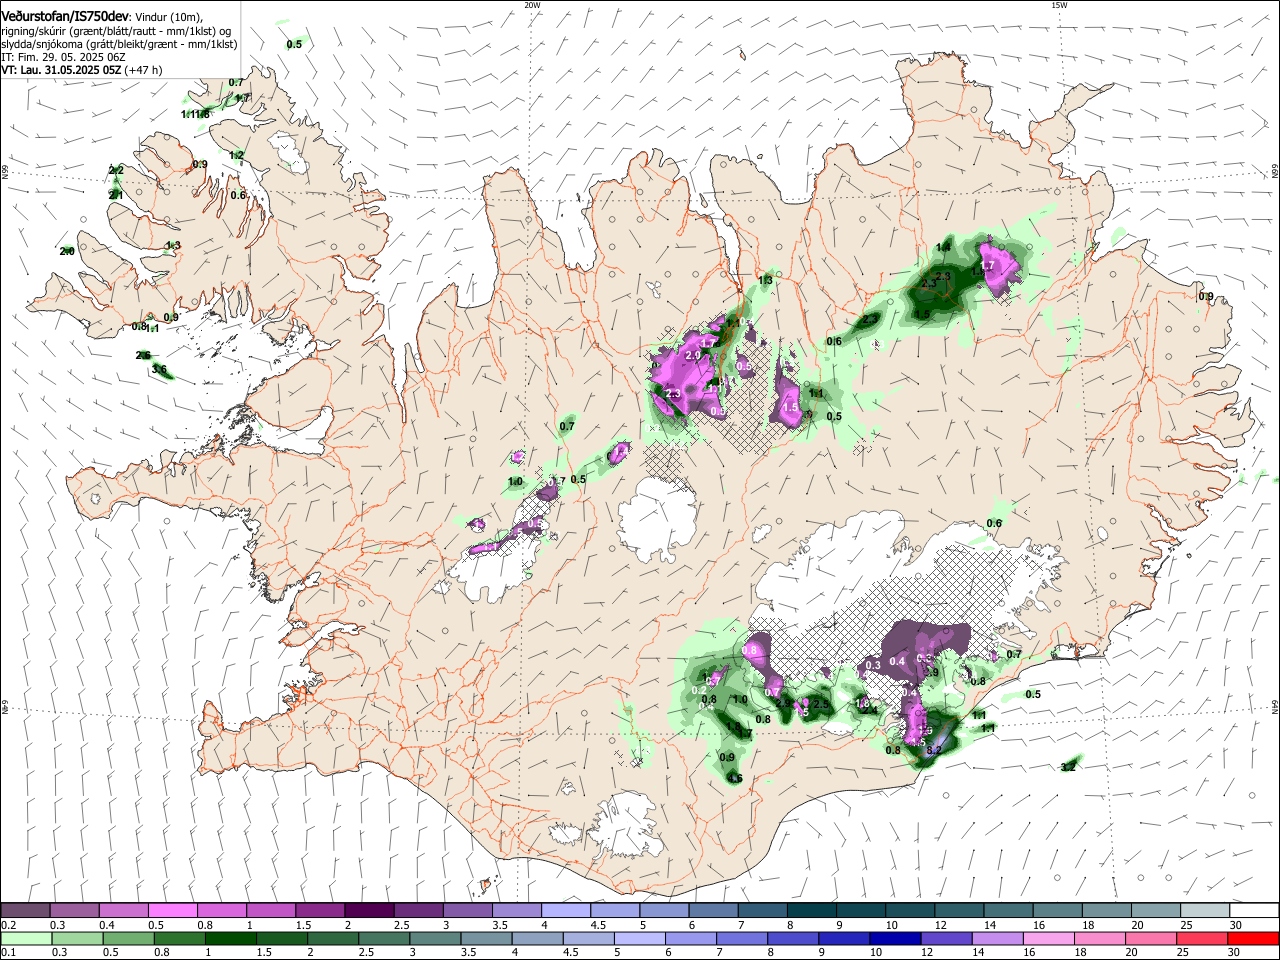Click the 4.6 precipitation value in the south

pyautogui.click(x=735, y=779)
